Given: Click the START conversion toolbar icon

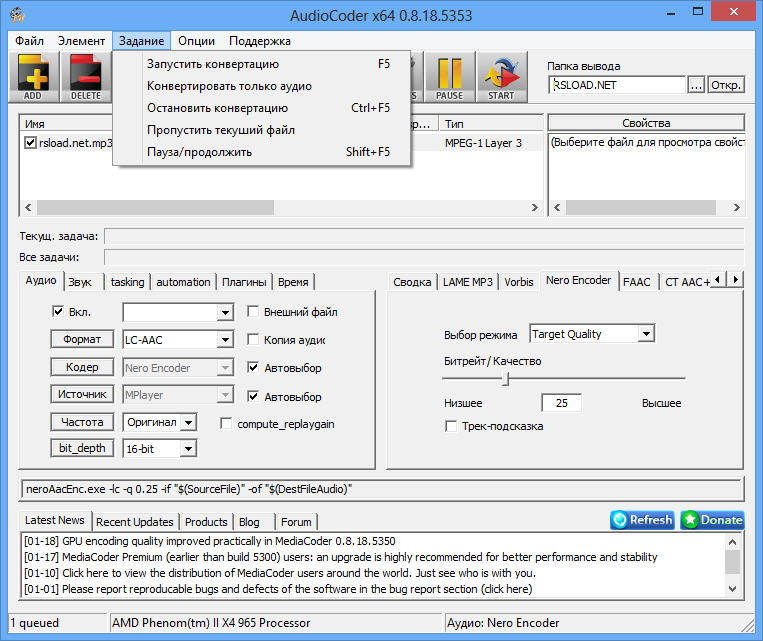Looking at the screenshot, I should click(x=501, y=77).
